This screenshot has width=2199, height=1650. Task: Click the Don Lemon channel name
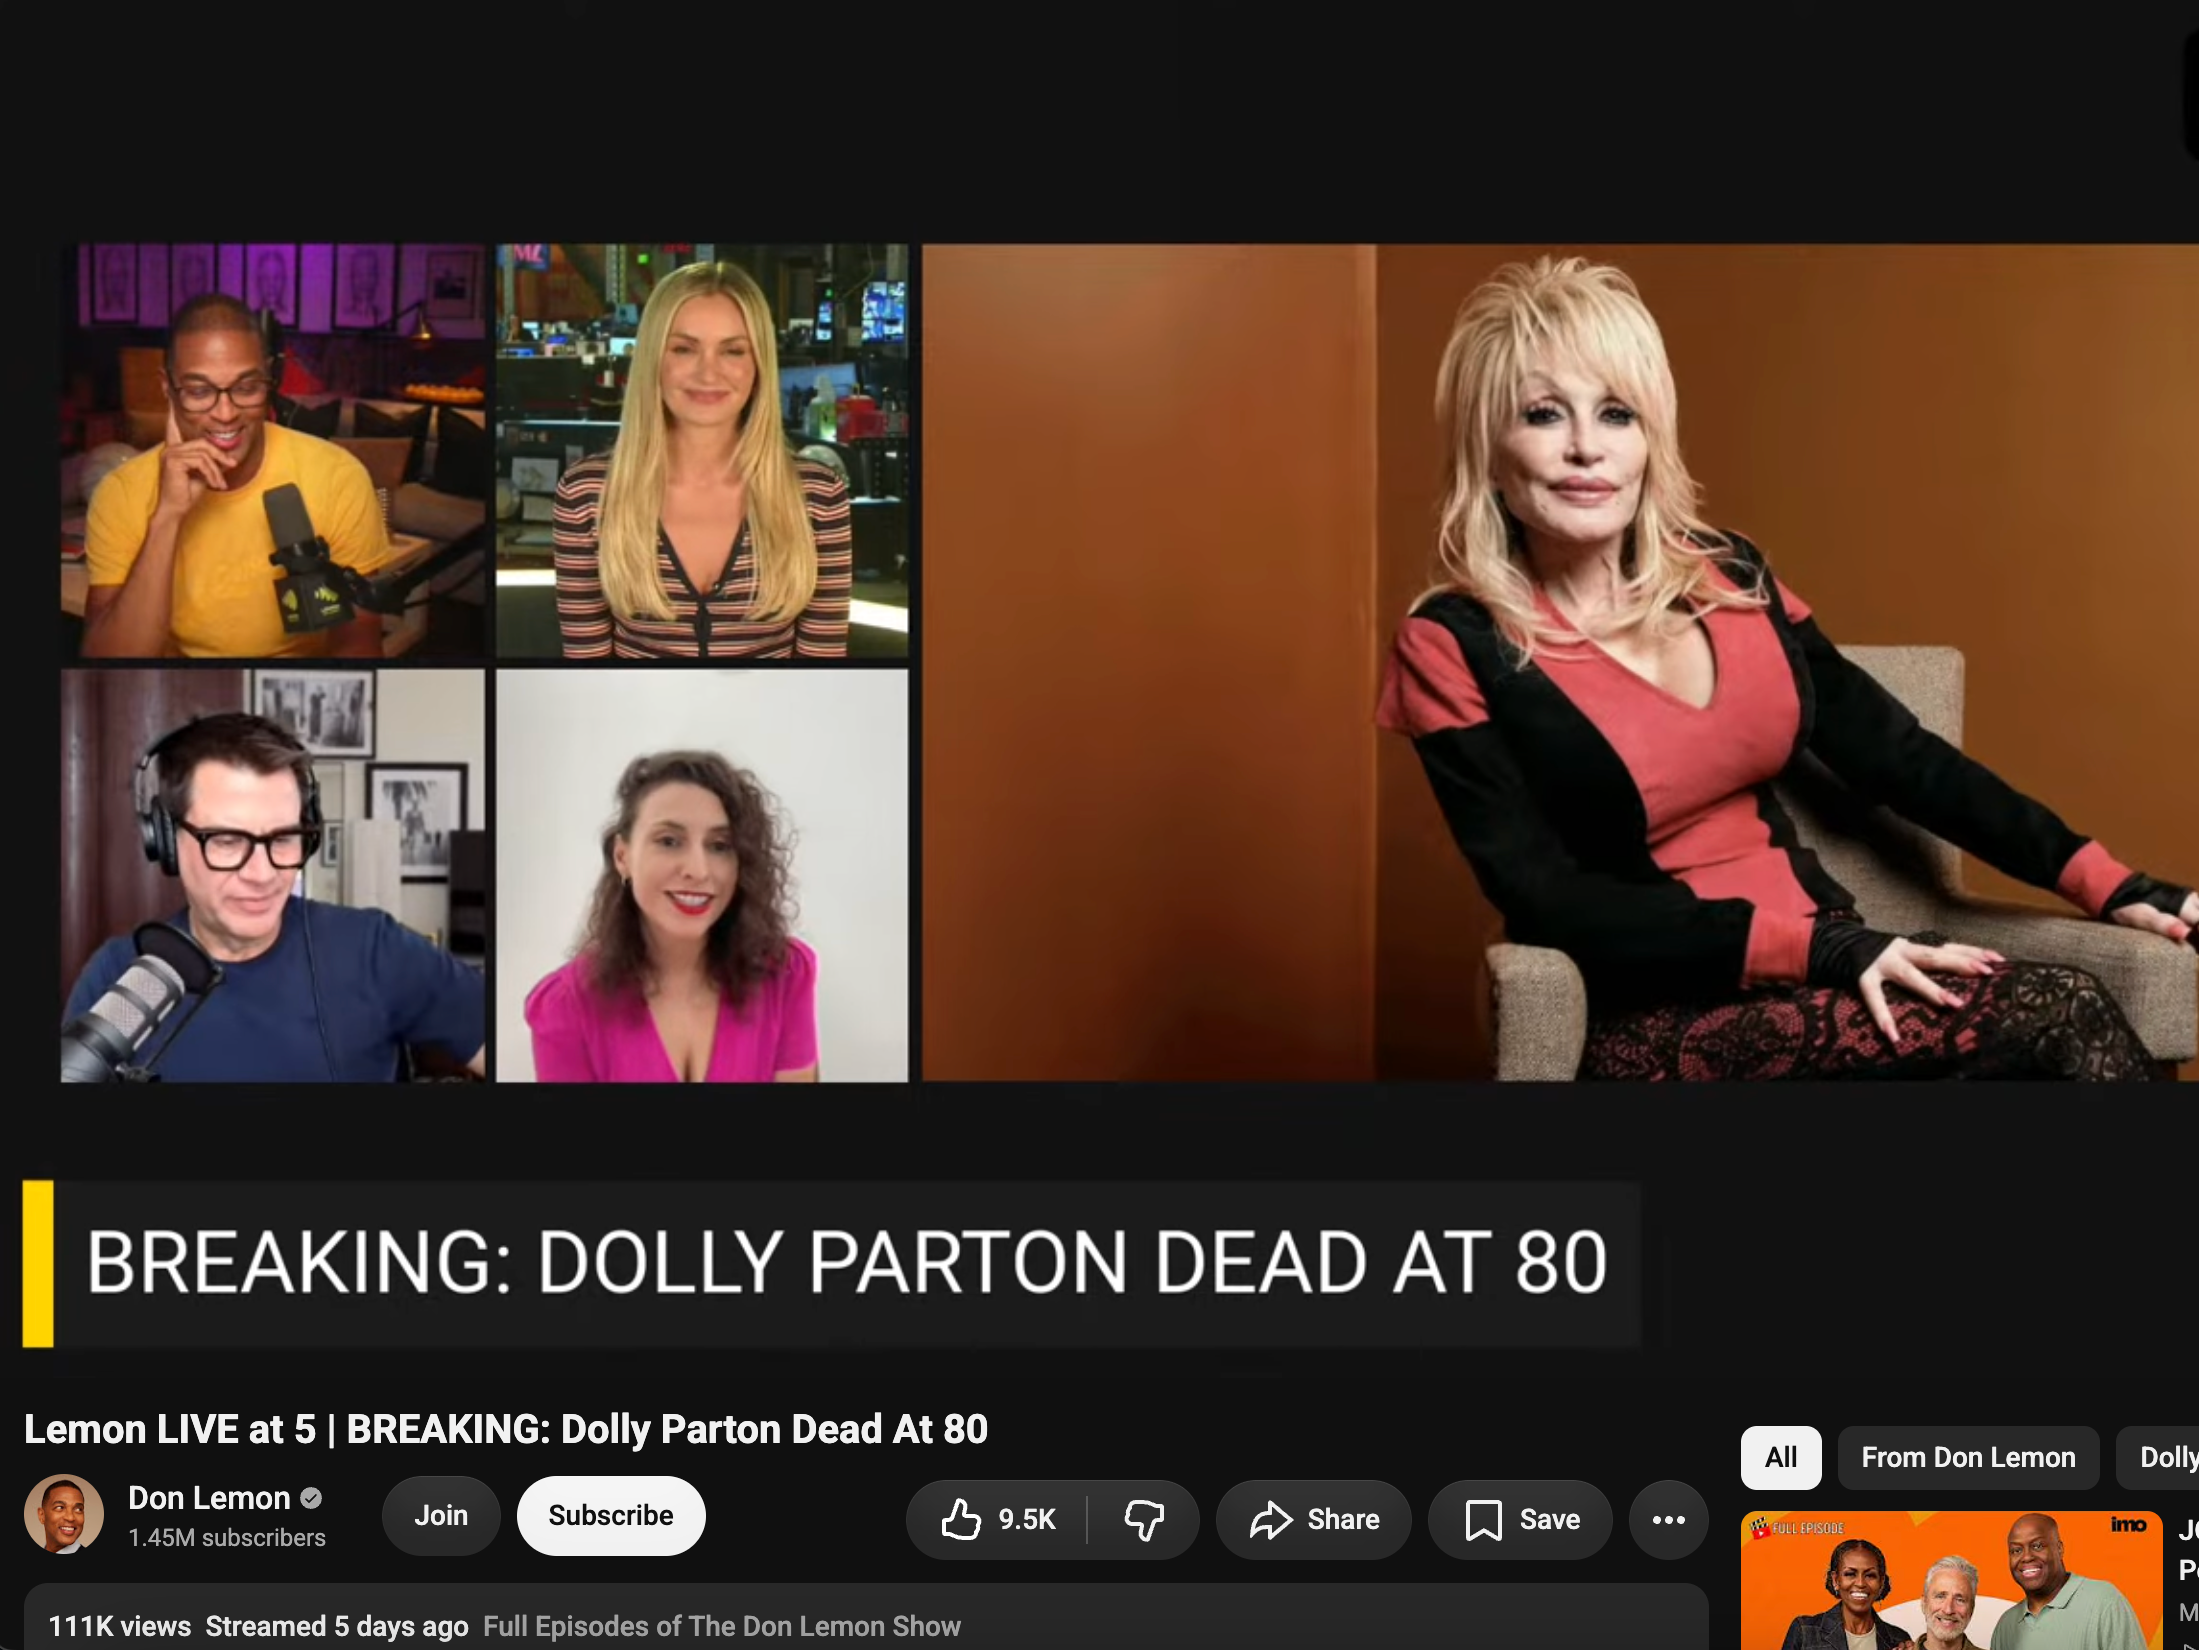click(209, 1498)
